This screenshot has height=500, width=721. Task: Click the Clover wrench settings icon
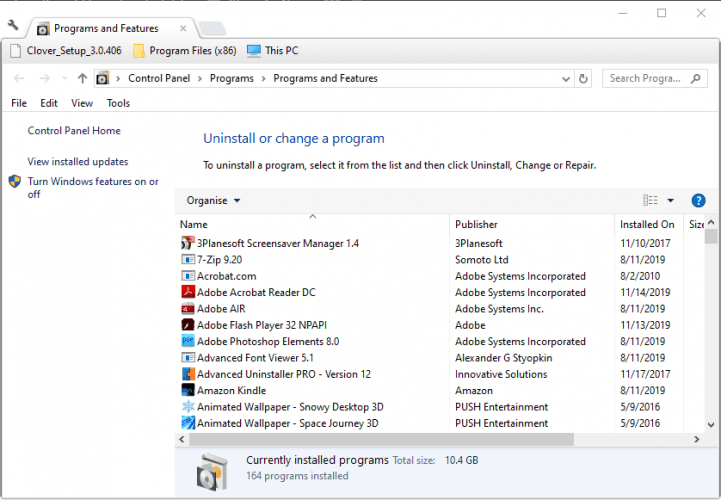[13, 24]
